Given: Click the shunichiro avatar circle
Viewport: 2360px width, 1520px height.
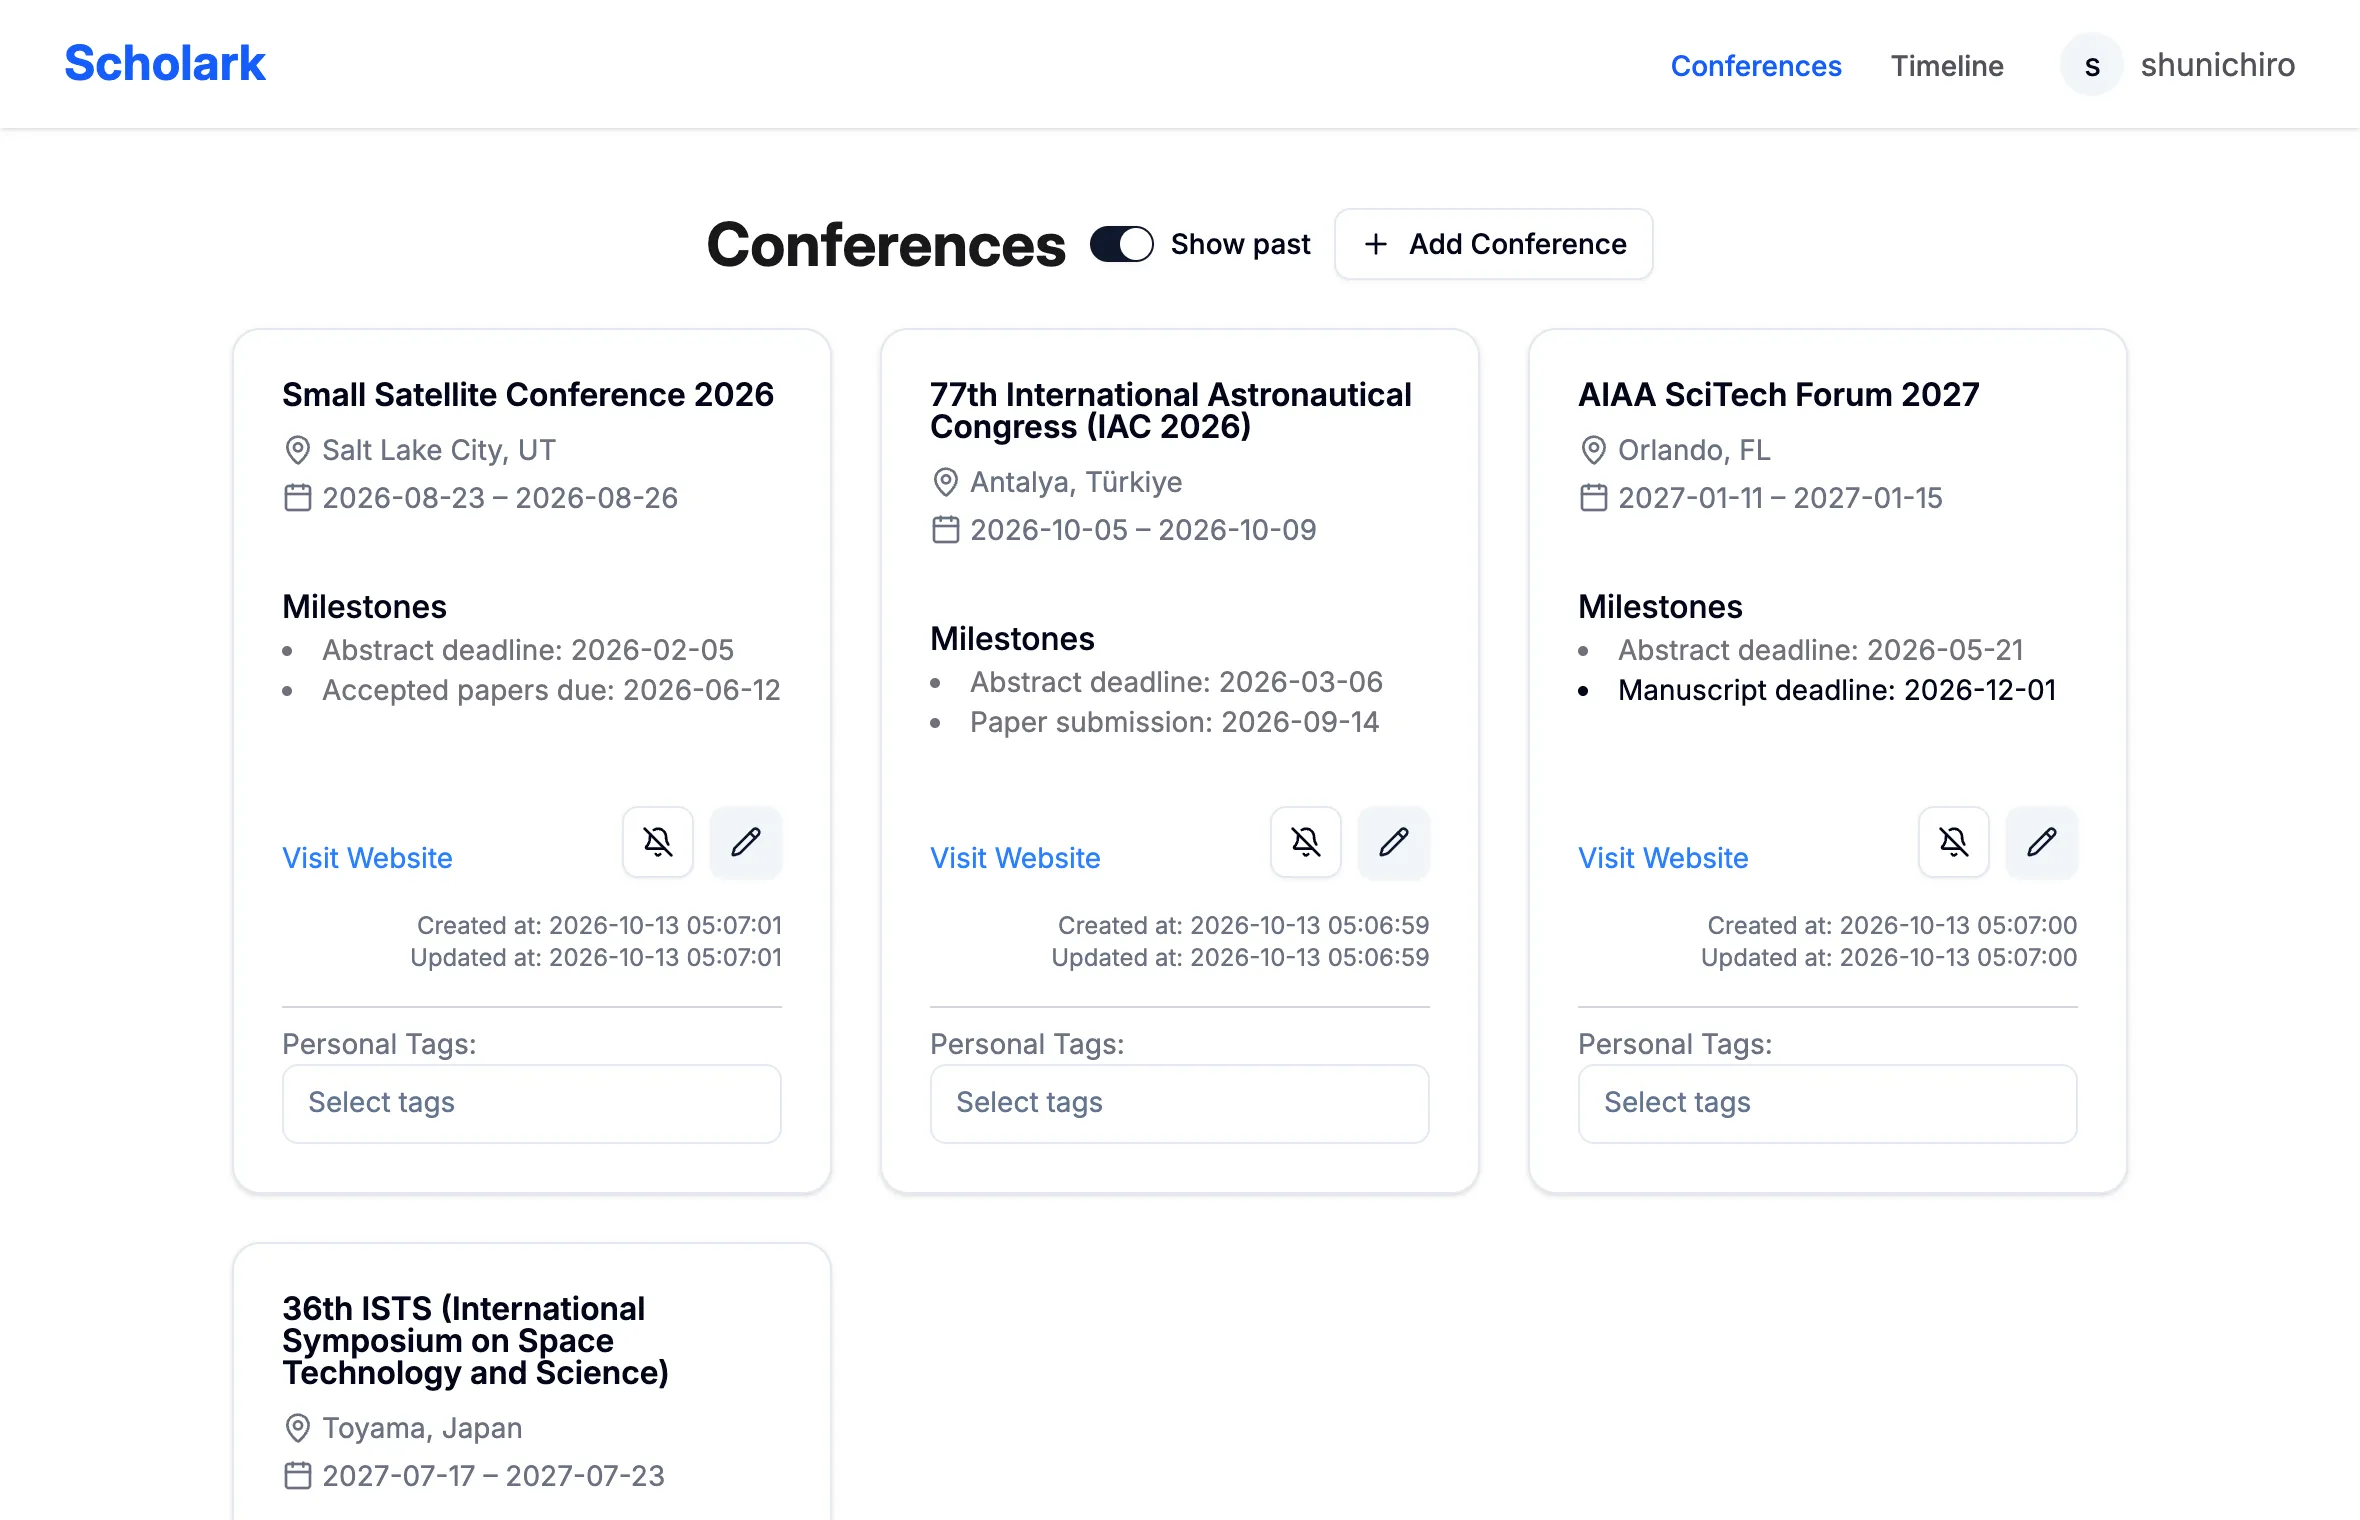Looking at the screenshot, I should click(2092, 65).
